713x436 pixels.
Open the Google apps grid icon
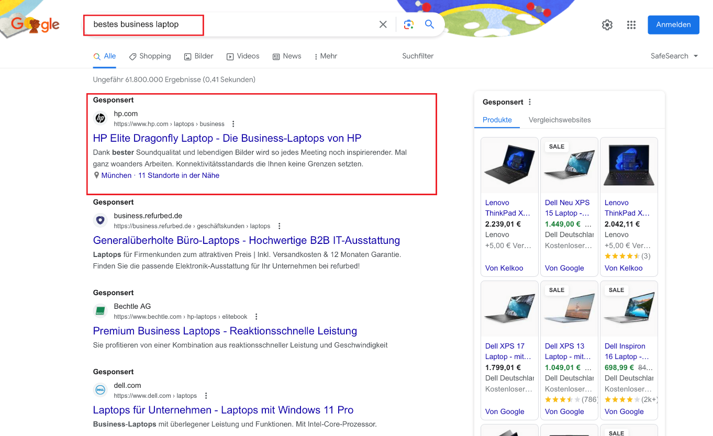point(631,25)
